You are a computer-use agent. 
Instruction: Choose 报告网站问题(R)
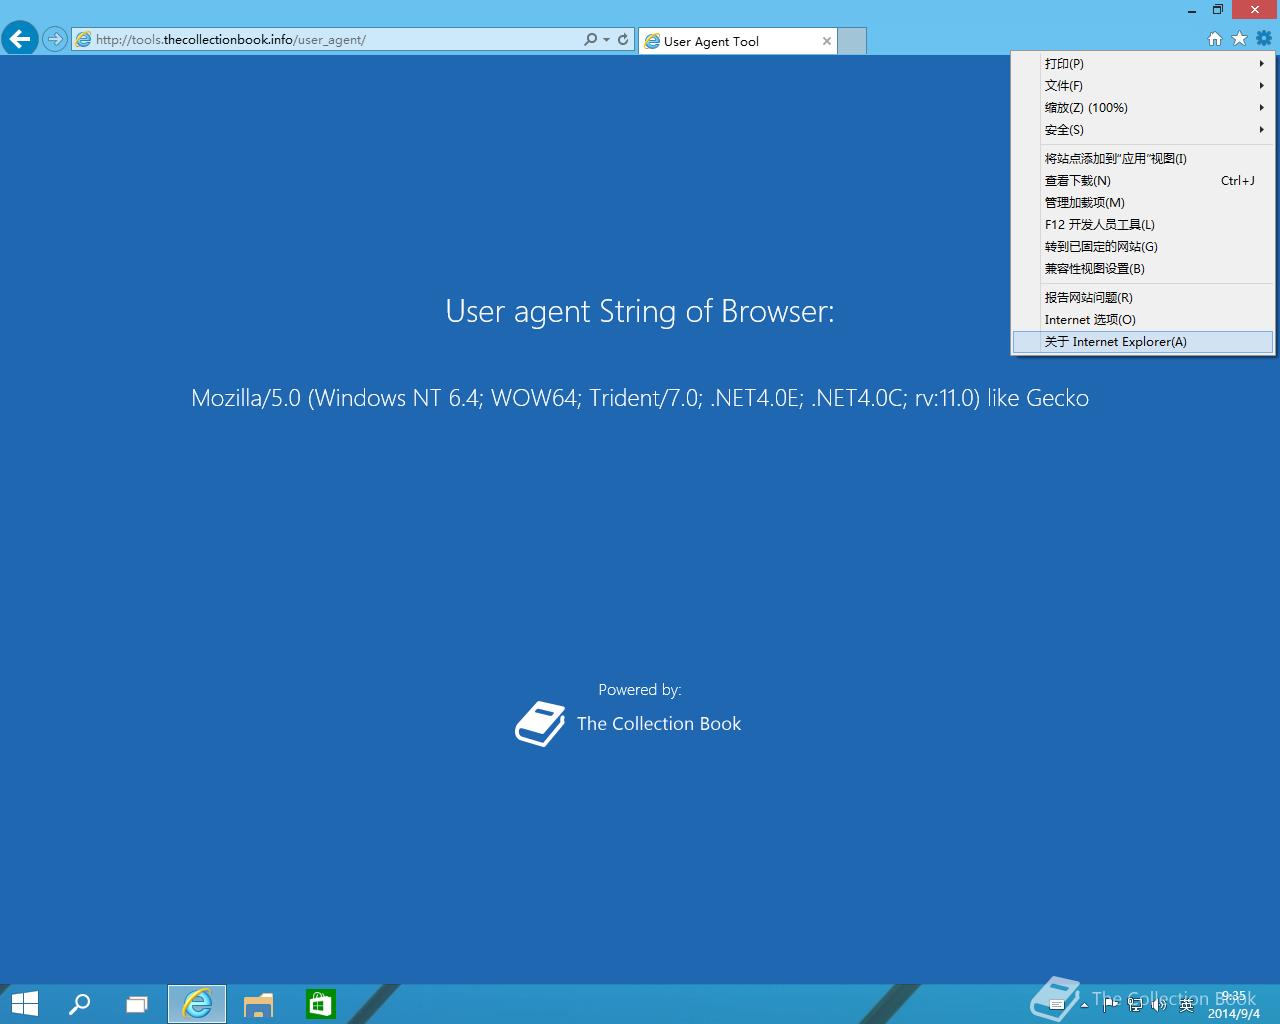1143,297
